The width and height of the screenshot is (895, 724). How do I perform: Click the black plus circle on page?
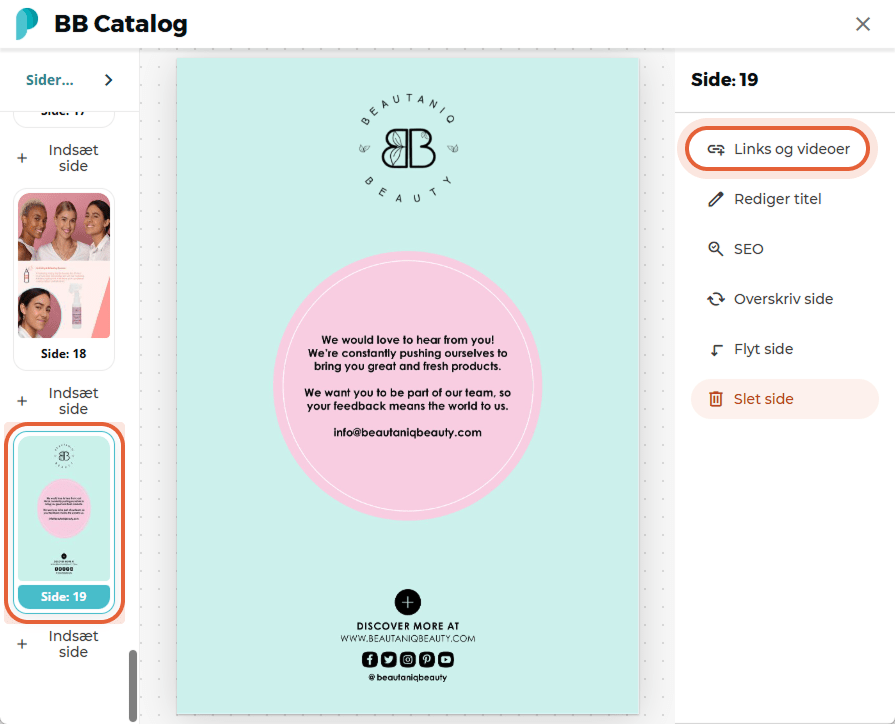pyautogui.click(x=408, y=602)
